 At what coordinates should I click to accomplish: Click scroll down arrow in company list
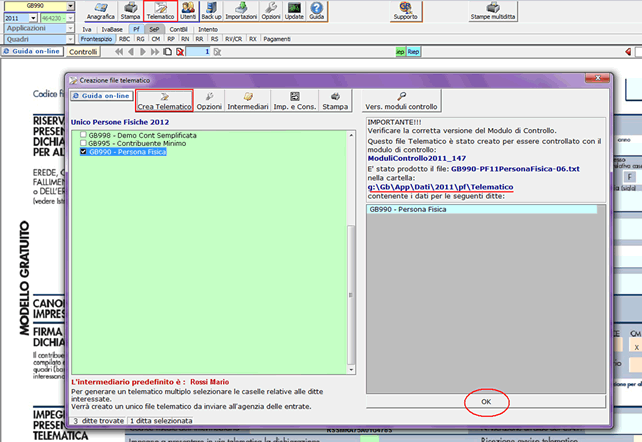click(x=351, y=370)
